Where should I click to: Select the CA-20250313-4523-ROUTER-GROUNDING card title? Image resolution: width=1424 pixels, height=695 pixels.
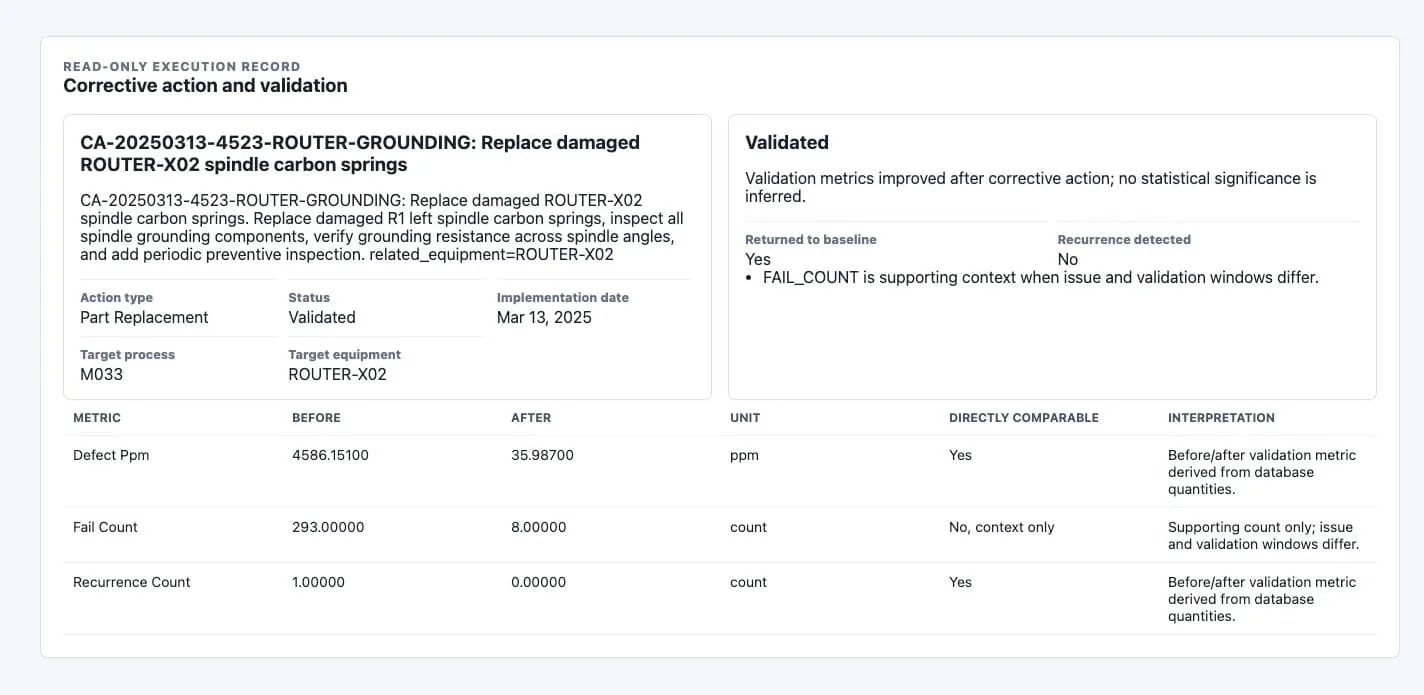(360, 153)
